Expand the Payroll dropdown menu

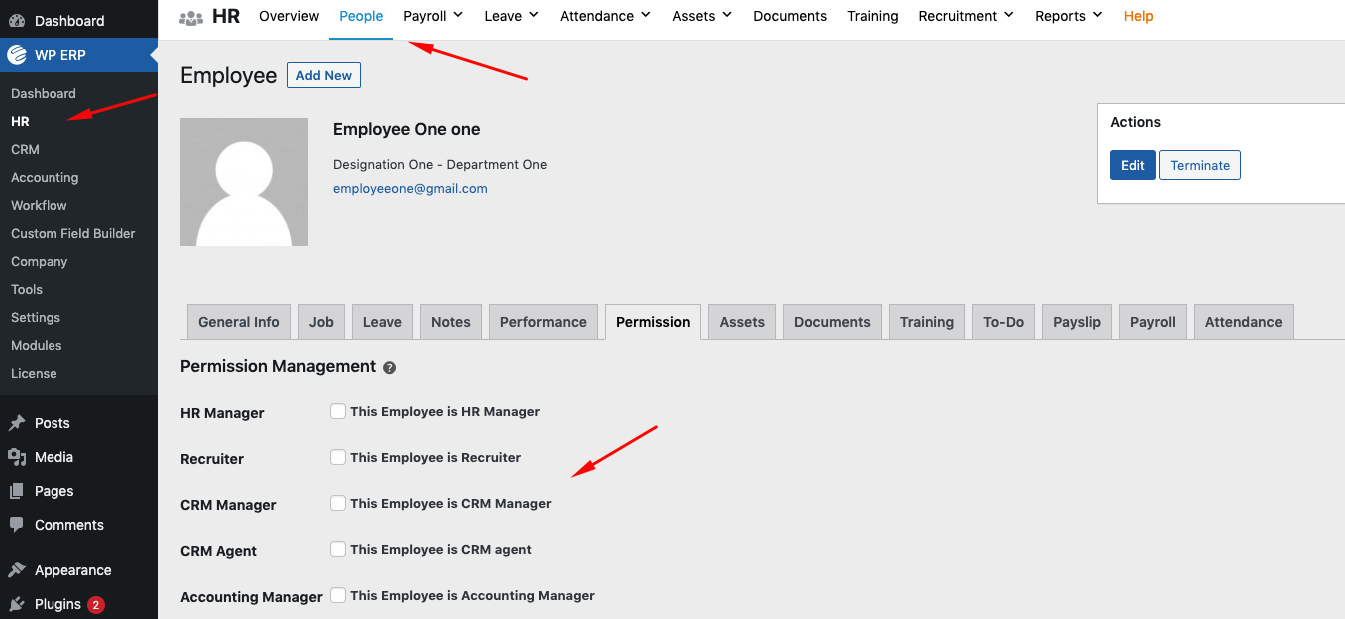(x=432, y=16)
